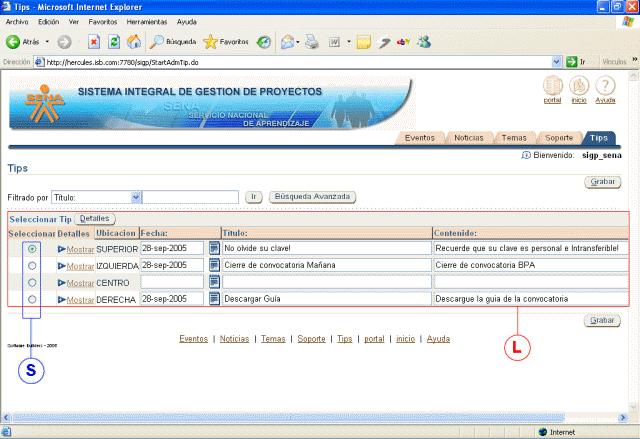Click the top Grabar button
The height and width of the screenshot is (439, 640).
coord(603,182)
